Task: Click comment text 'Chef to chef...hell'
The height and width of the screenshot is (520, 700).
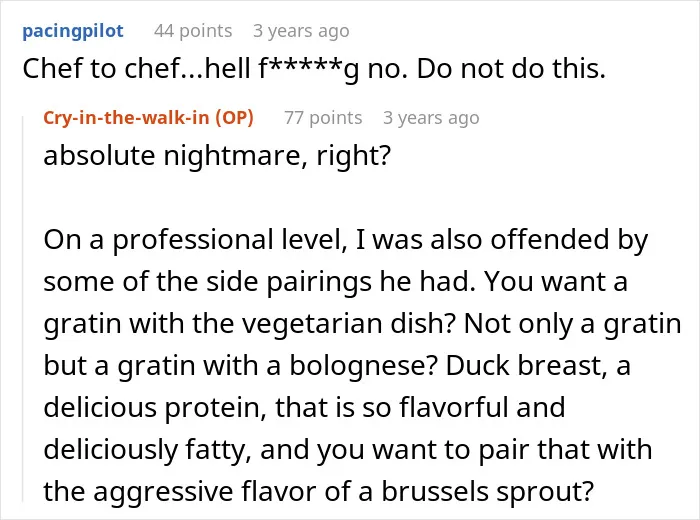Action: click(x=137, y=69)
